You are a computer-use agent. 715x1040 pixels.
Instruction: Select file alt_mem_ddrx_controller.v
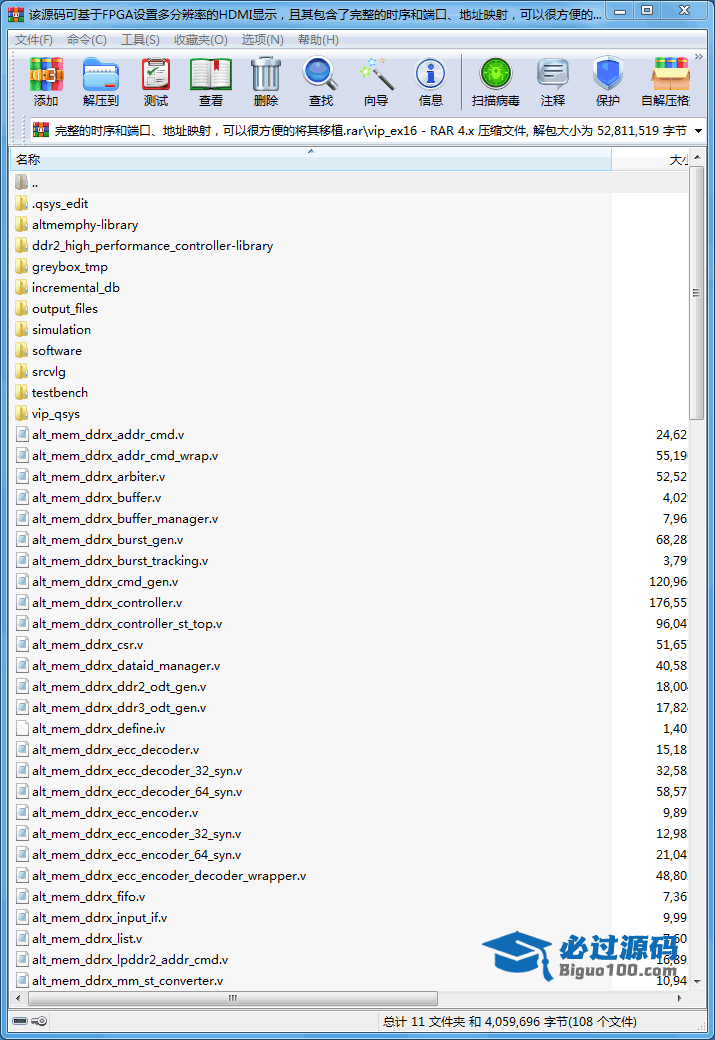pyautogui.click(x=107, y=603)
